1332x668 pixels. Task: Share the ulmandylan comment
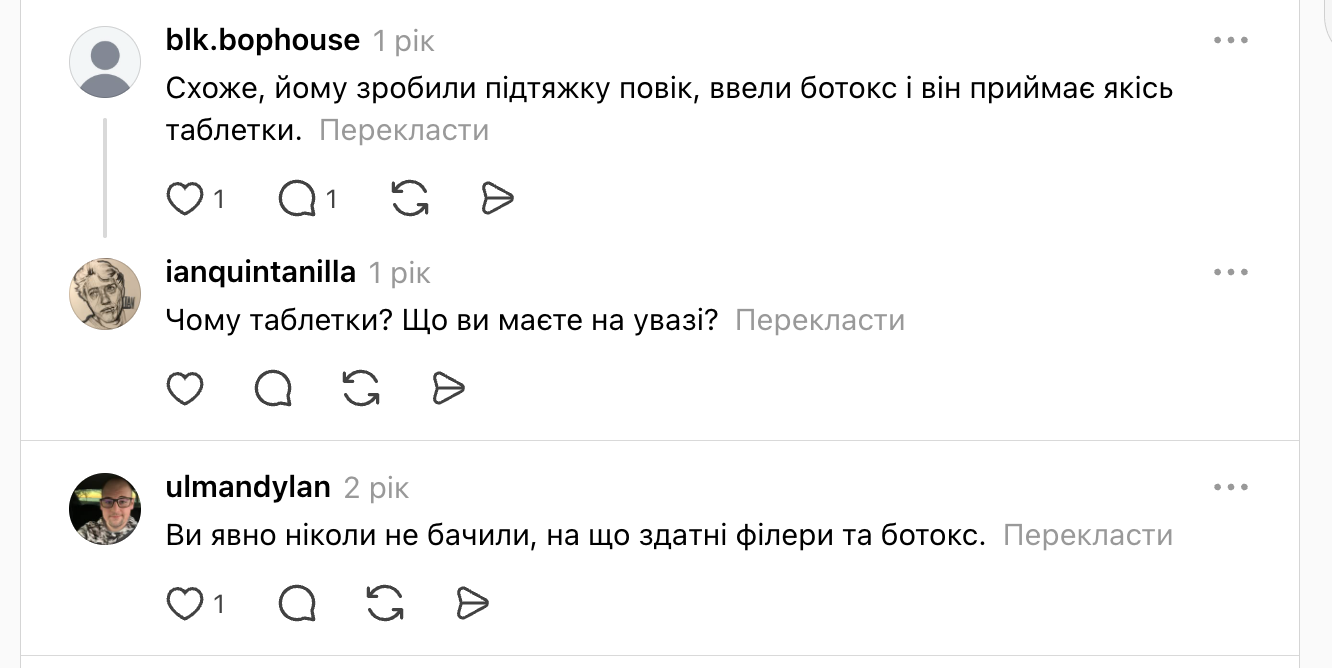coord(473,603)
